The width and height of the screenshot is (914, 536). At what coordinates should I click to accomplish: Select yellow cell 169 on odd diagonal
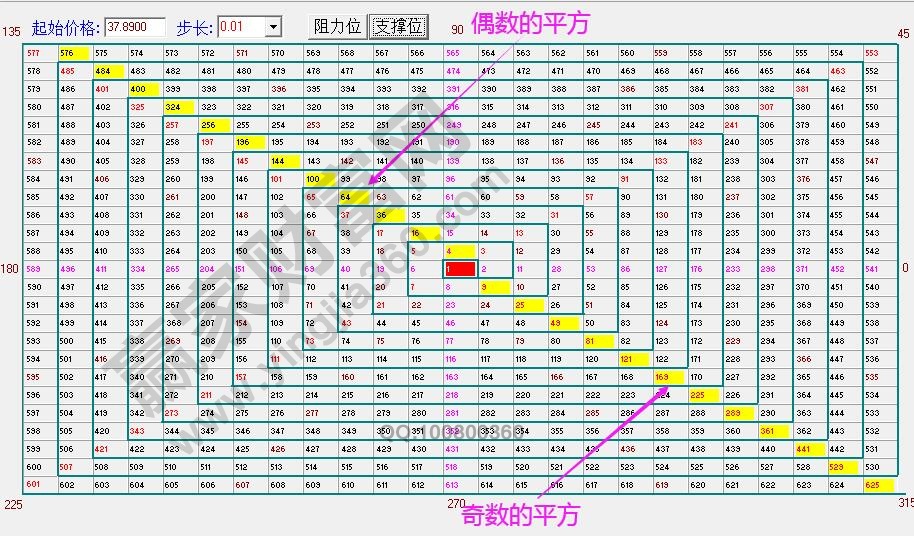tap(665, 377)
